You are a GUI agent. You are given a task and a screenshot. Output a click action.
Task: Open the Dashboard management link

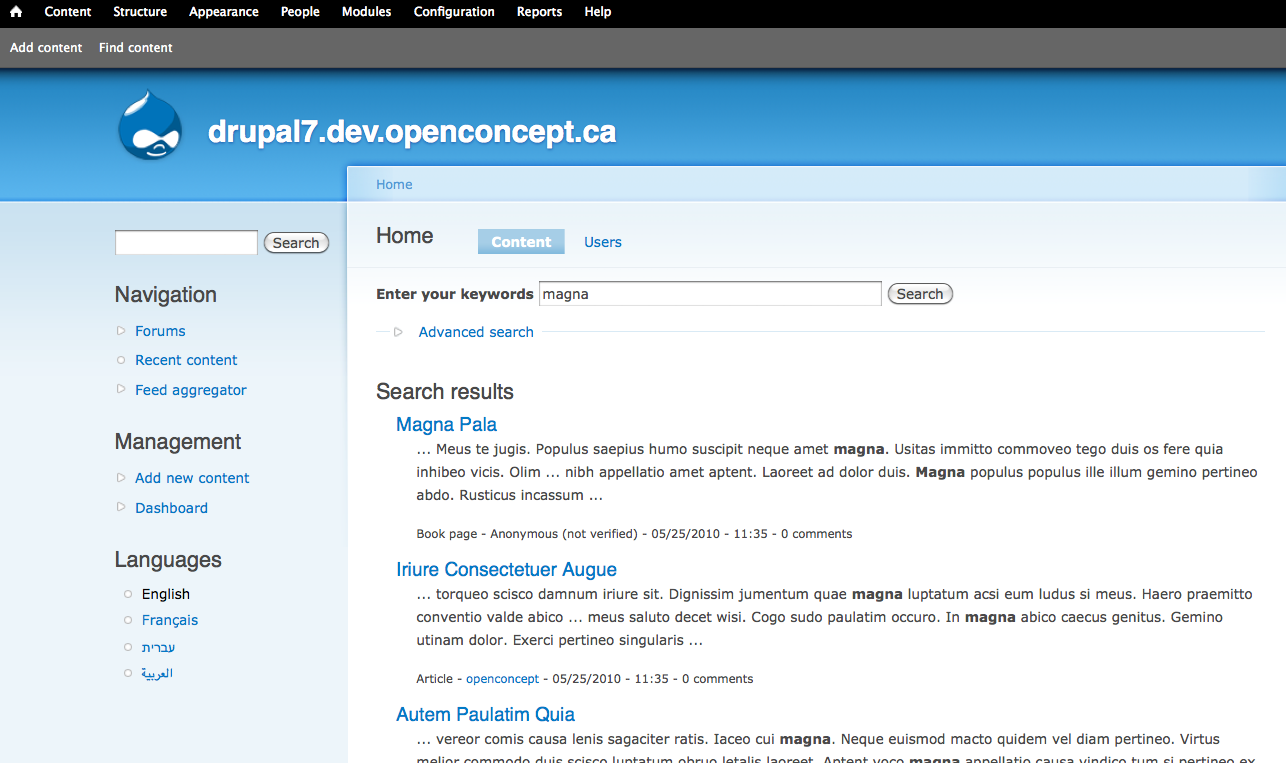(x=171, y=508)
